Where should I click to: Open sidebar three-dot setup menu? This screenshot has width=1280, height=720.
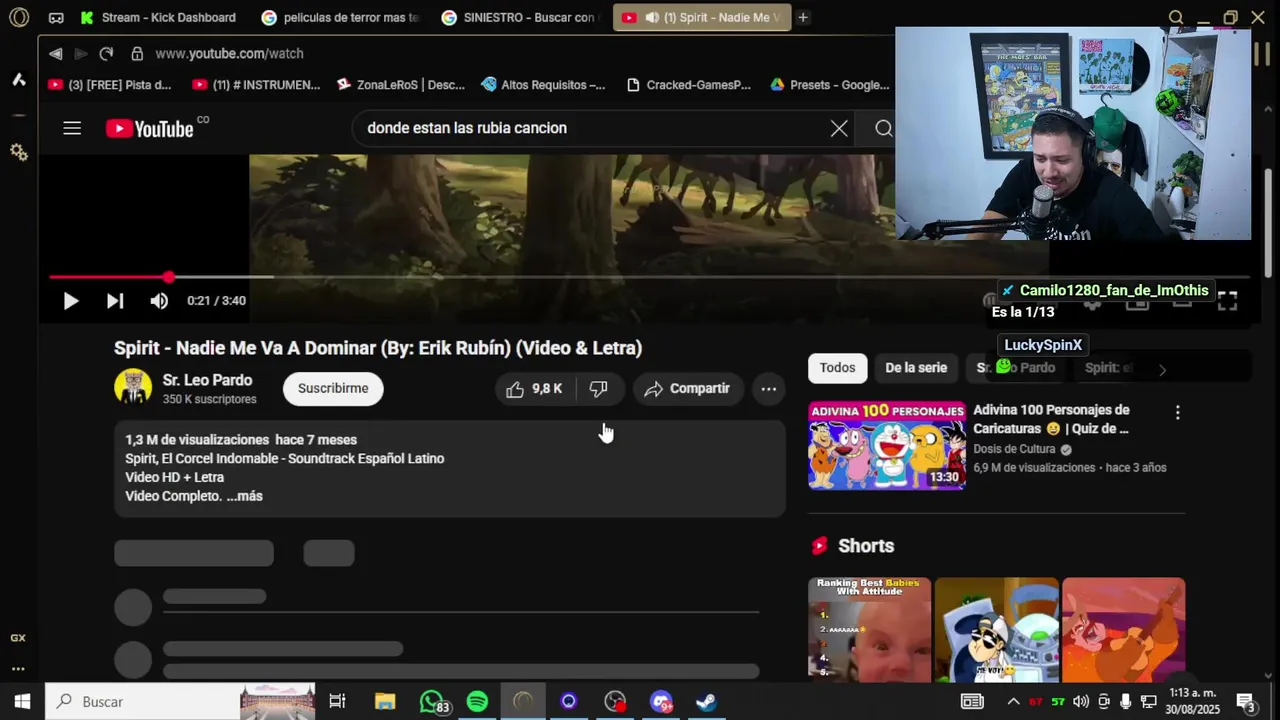pyautogui.click(x=18, y=669)
